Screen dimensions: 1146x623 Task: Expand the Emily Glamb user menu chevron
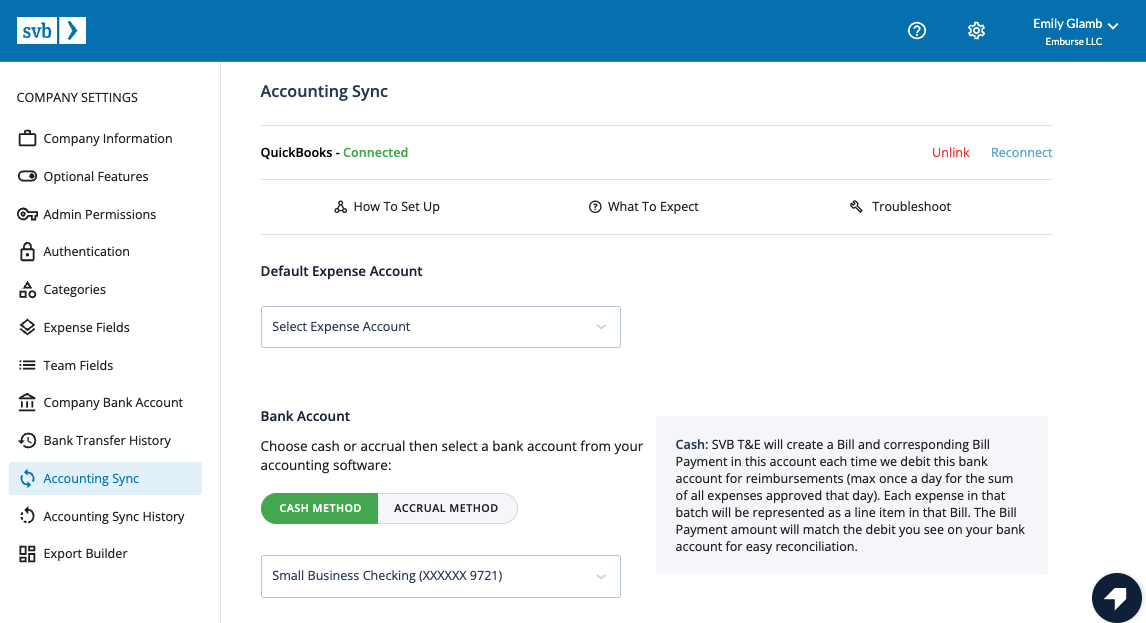(x=1113, y=26)
